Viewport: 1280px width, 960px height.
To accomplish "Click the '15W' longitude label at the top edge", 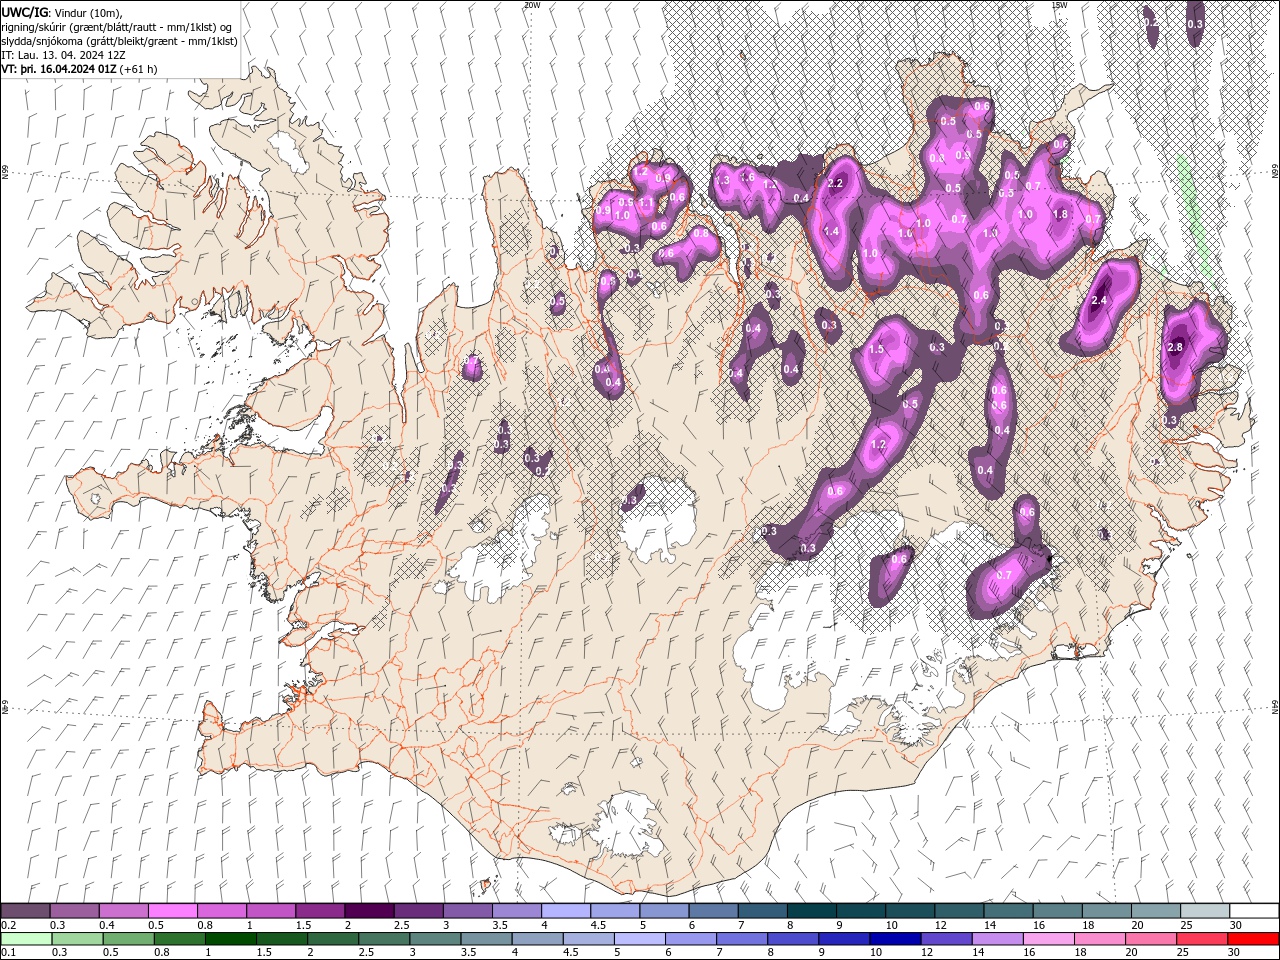I will pyautogui.click(x=1060, y=5).
